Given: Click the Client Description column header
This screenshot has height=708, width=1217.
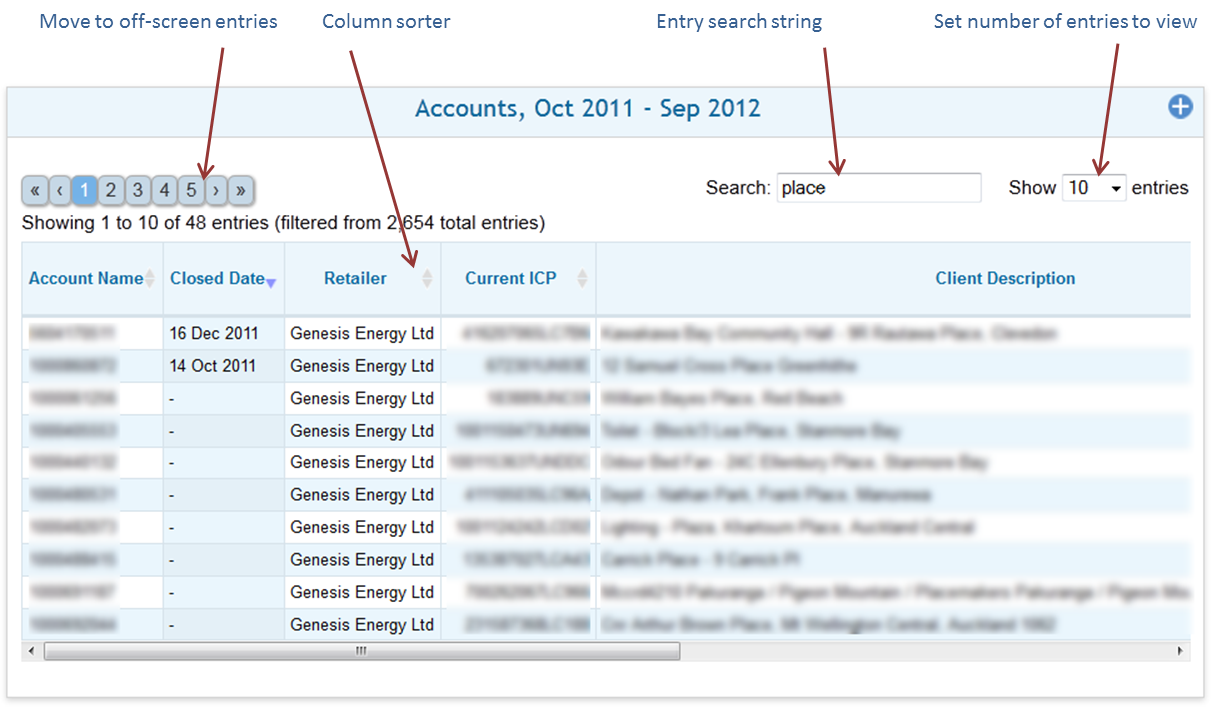Looking at the screenshot, I should coord(1005,279).
